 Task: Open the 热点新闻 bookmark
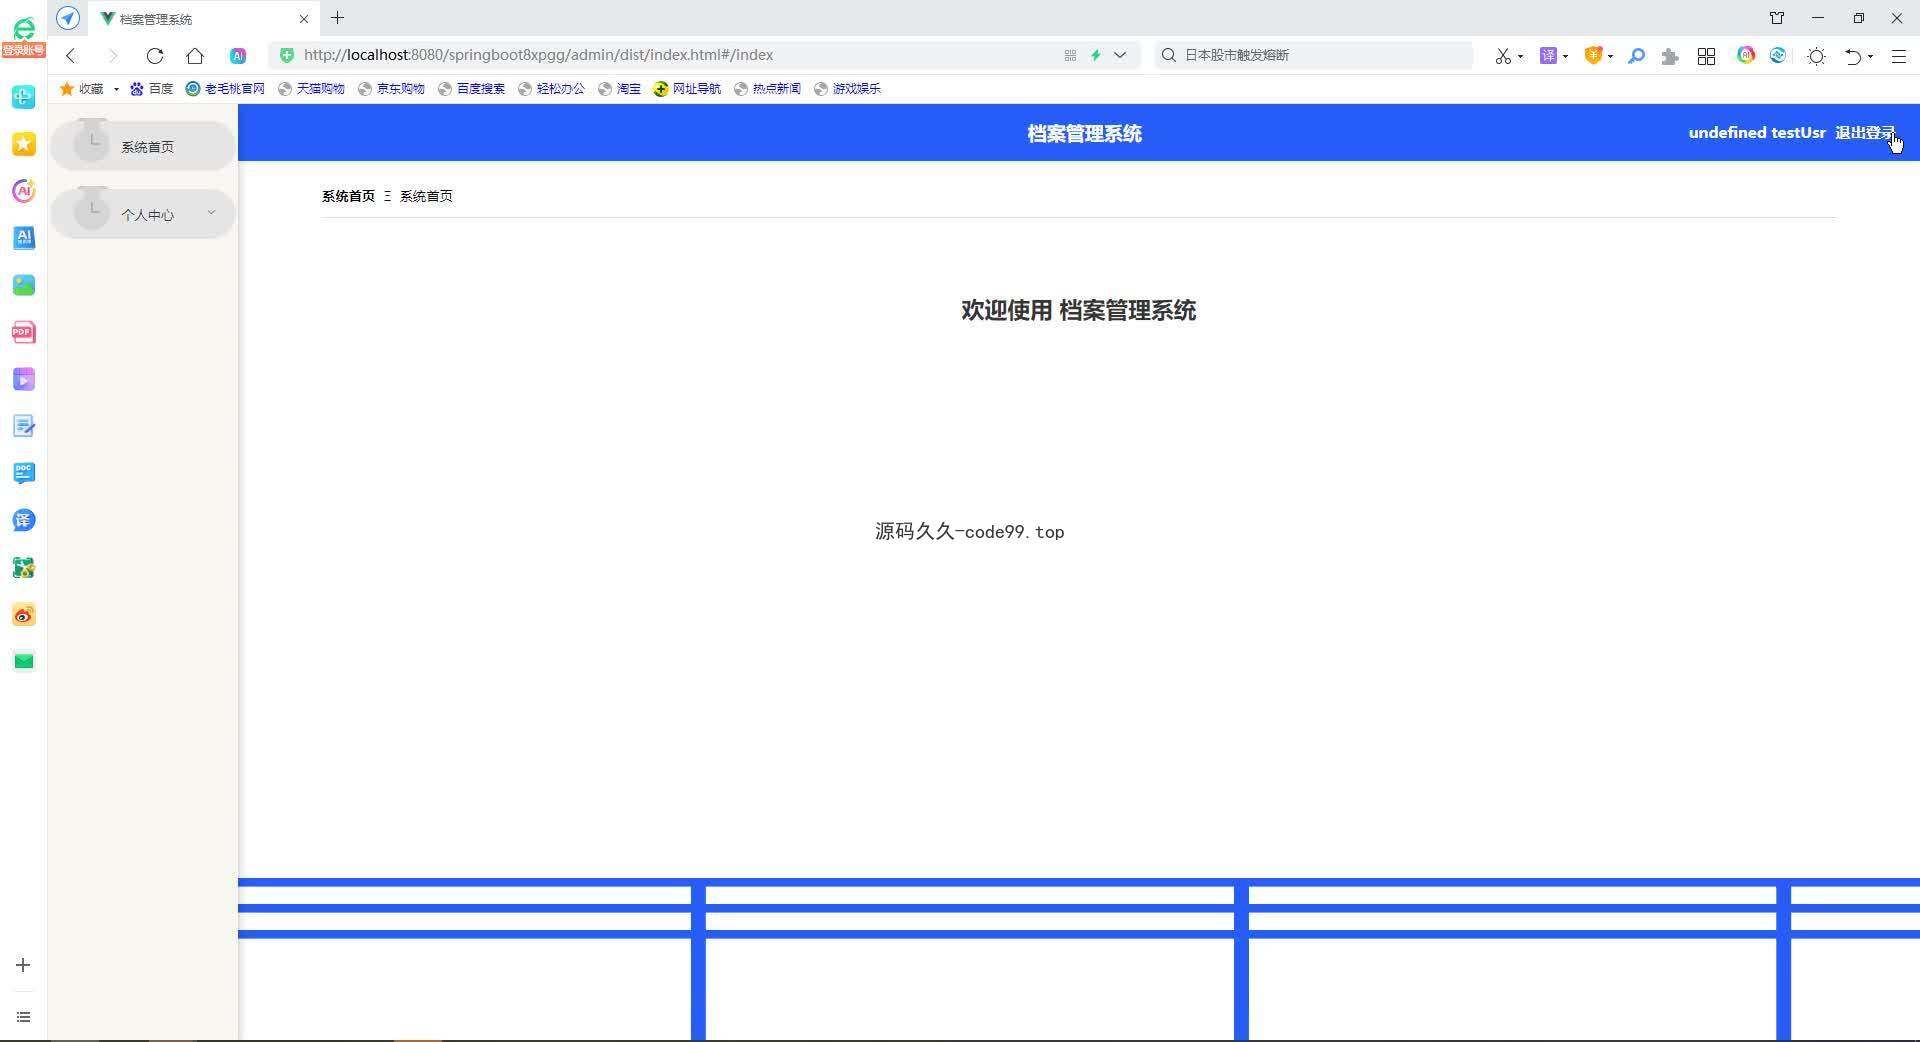click(x=767, y=89)
